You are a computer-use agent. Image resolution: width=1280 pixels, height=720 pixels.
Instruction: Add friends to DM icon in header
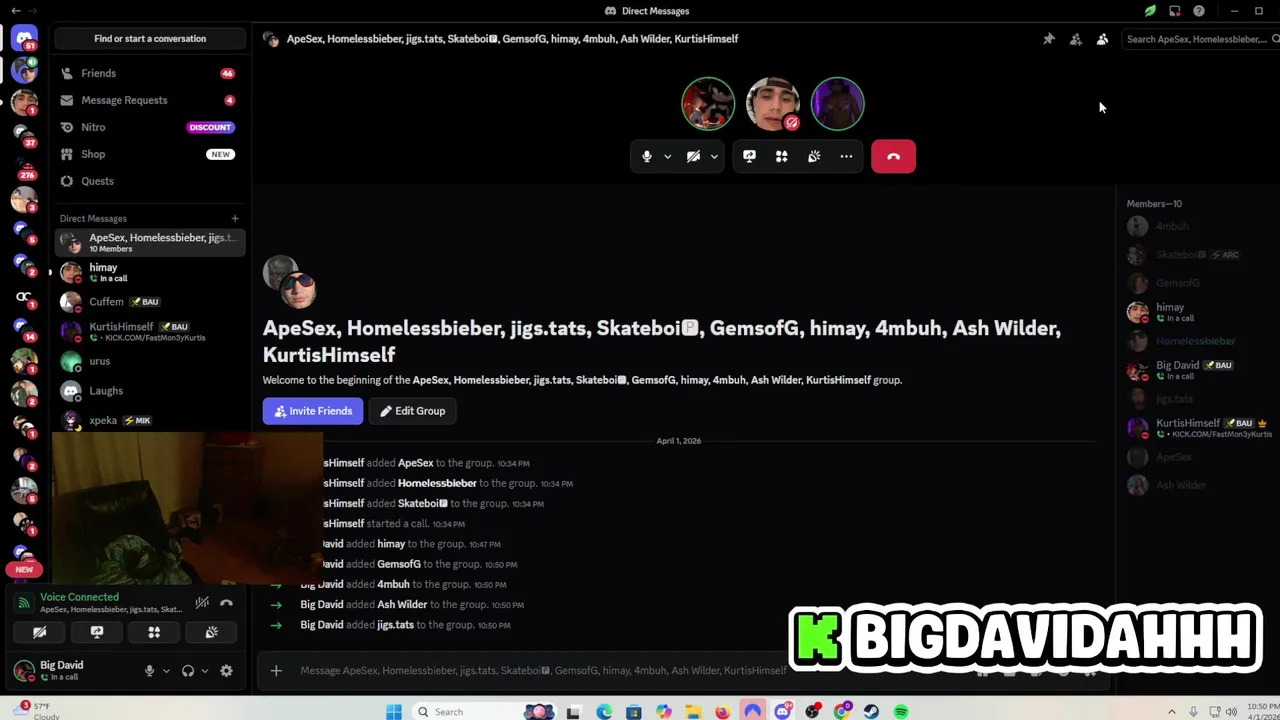coord(1075,39)
